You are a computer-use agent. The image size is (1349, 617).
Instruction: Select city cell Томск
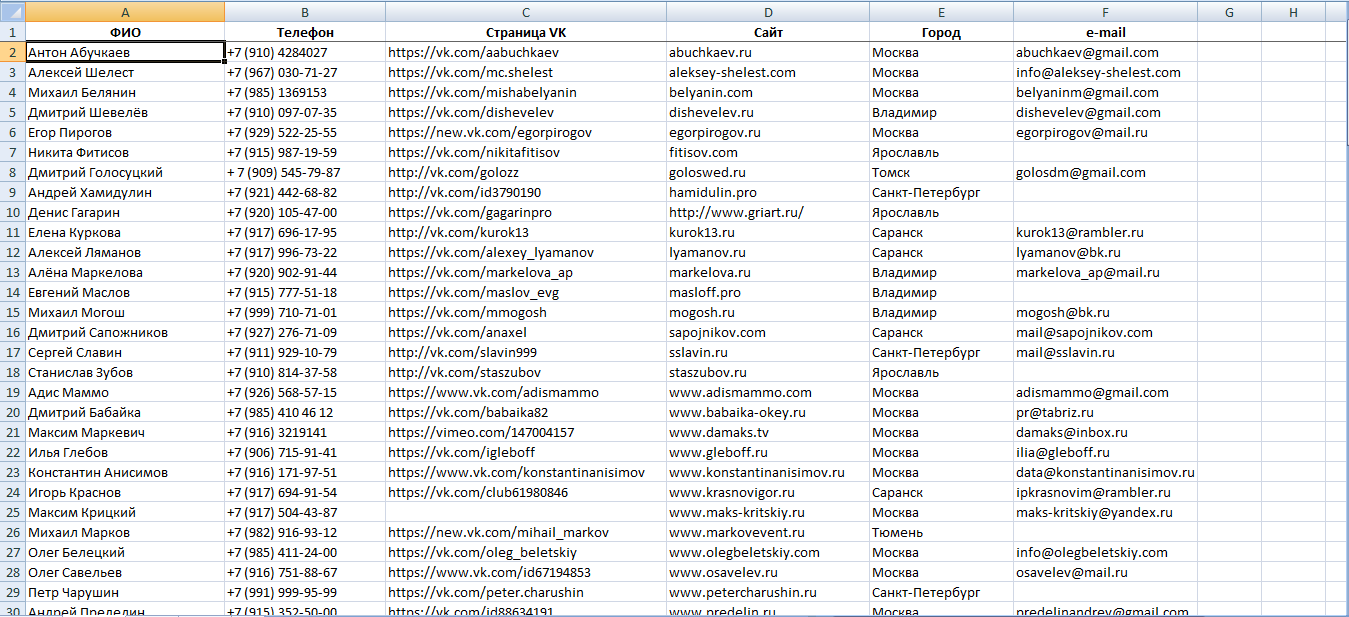(941, 172)
